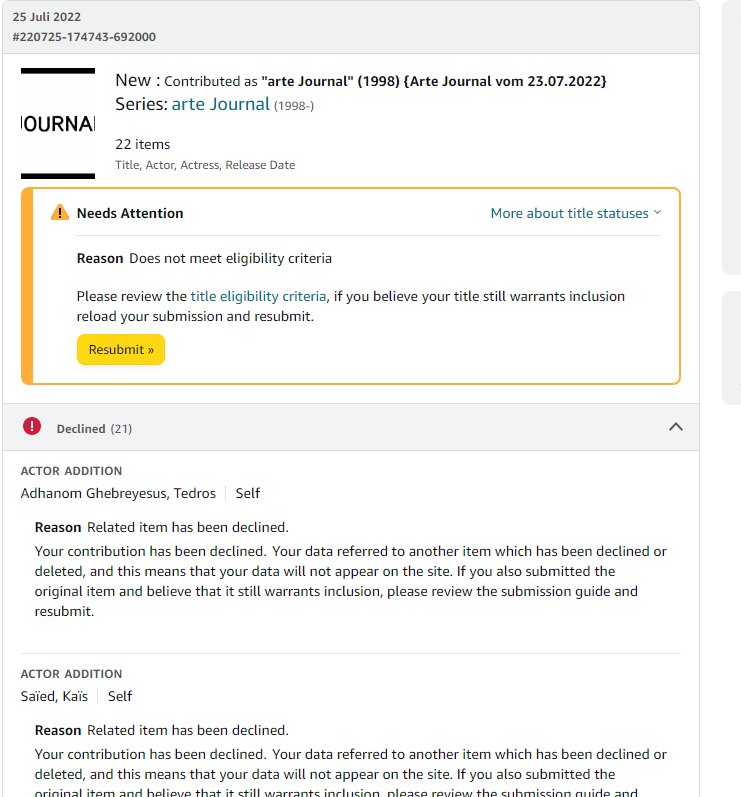Open the title eligibility criteria link
This screenshot has width=741, height=797.
click(x=258, y=296)
